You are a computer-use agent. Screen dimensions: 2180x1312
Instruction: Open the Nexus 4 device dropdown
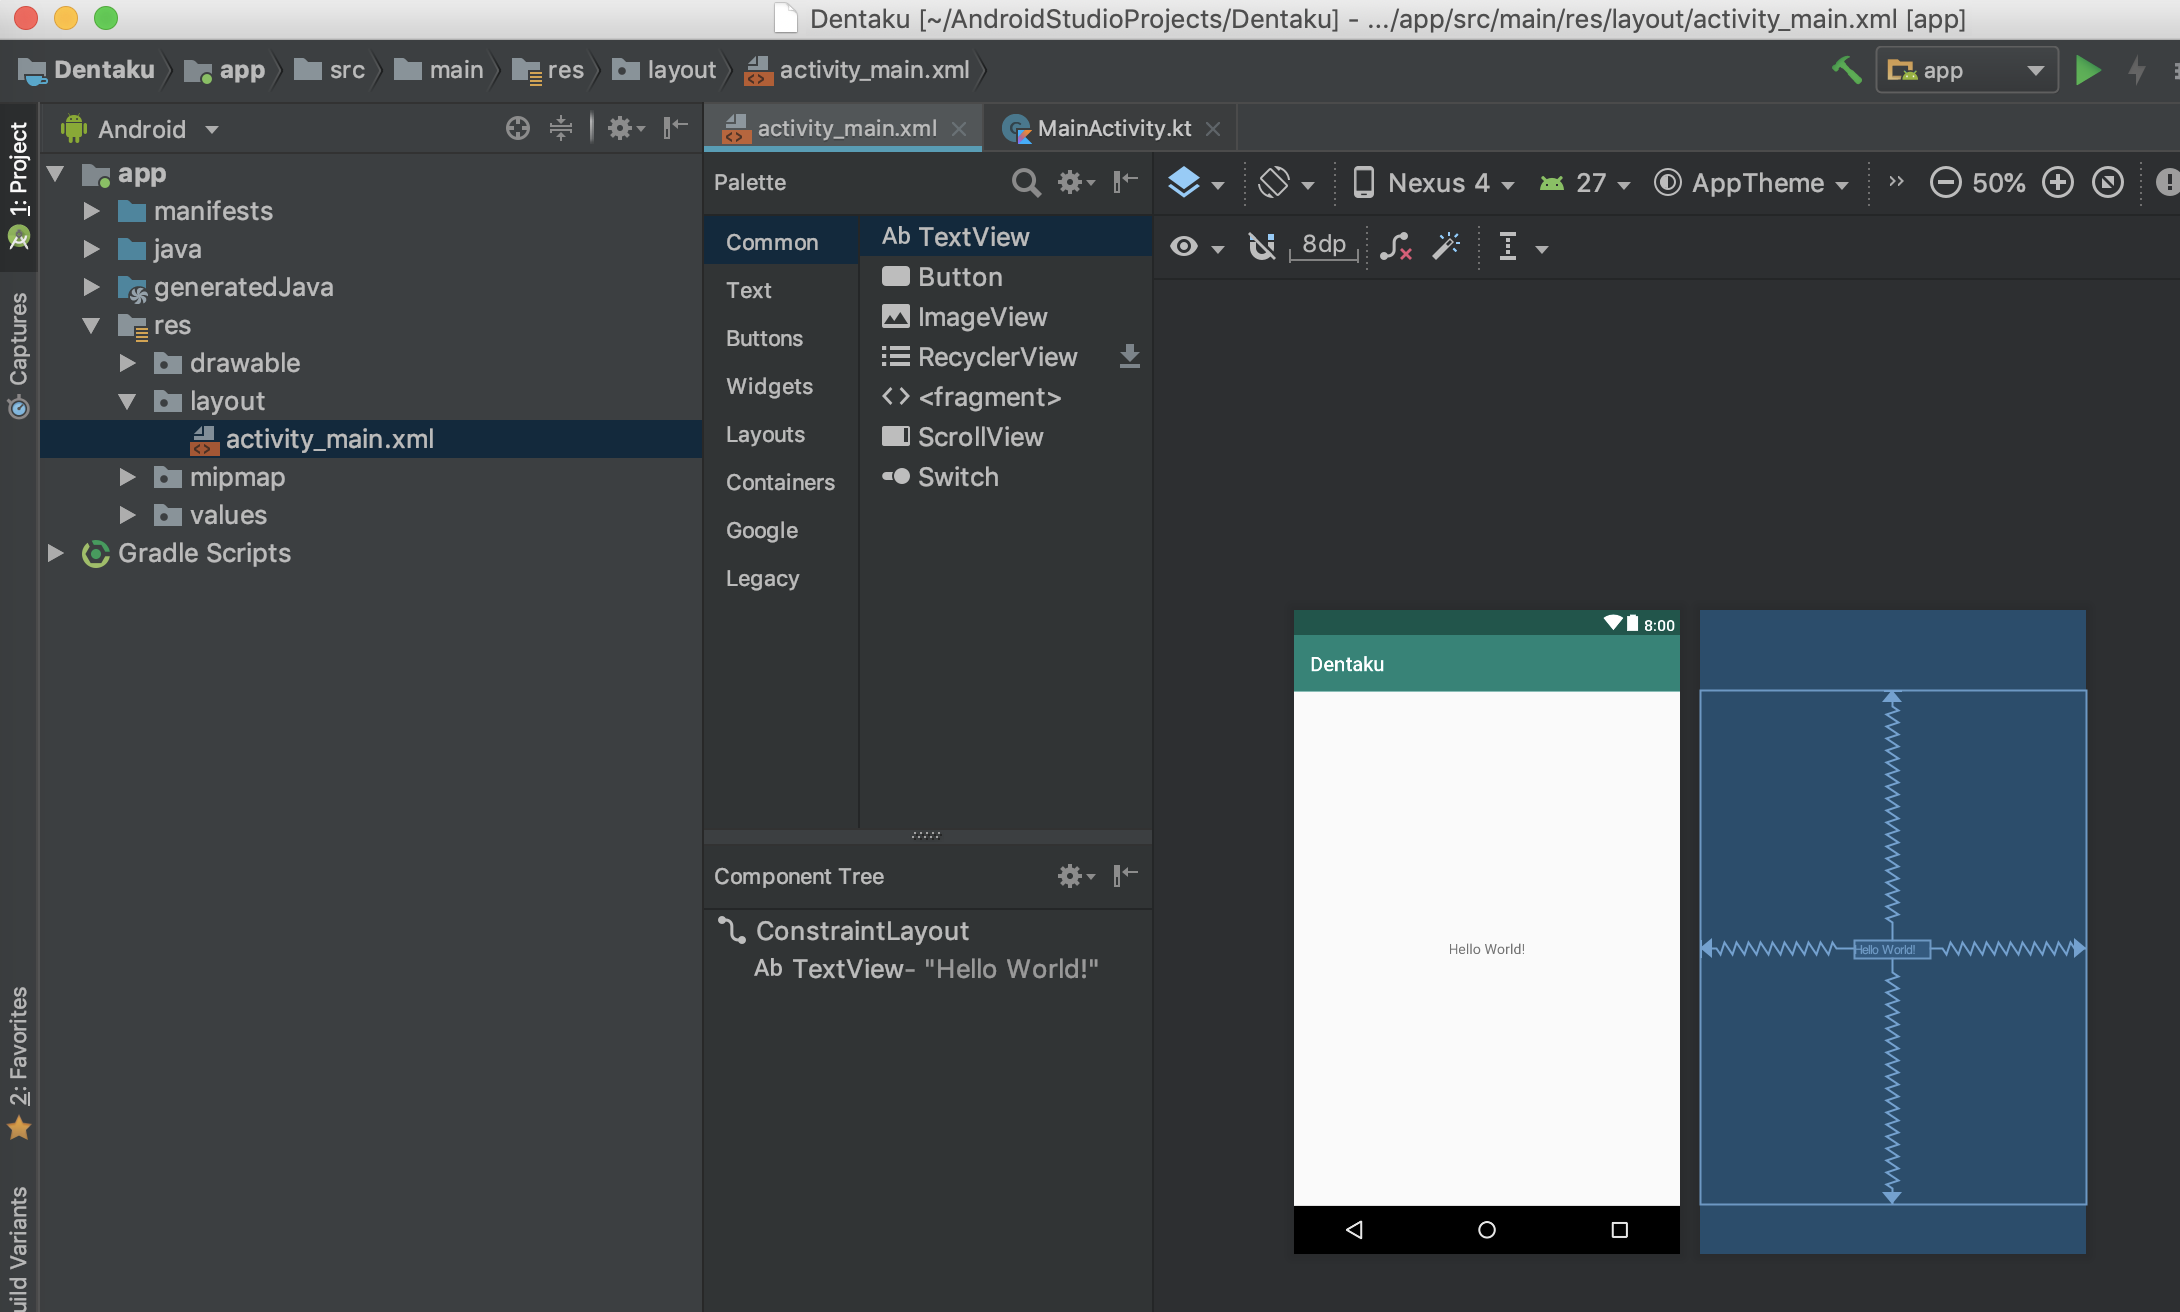coord(1434,183)
